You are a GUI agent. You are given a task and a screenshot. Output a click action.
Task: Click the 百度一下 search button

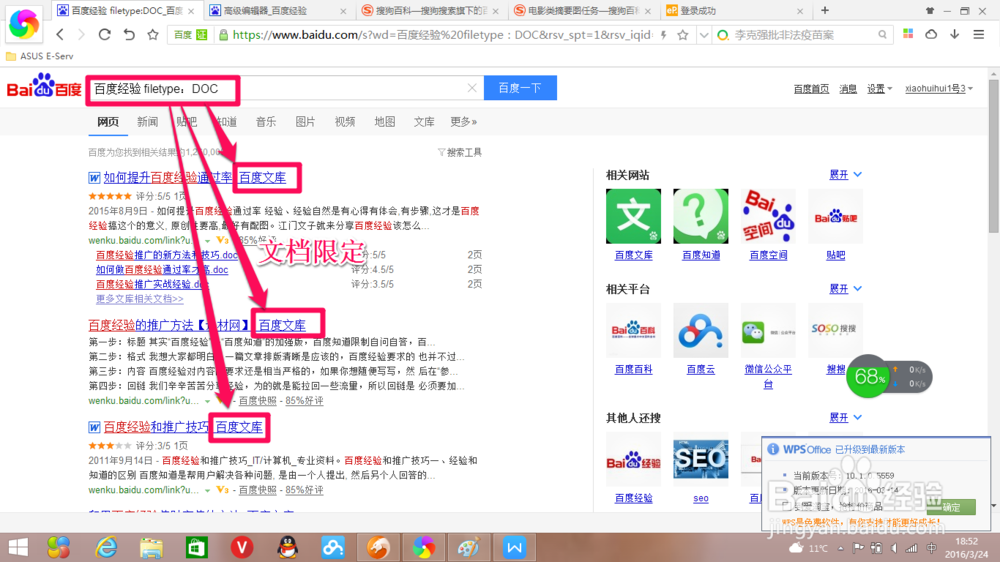[520, 88]
